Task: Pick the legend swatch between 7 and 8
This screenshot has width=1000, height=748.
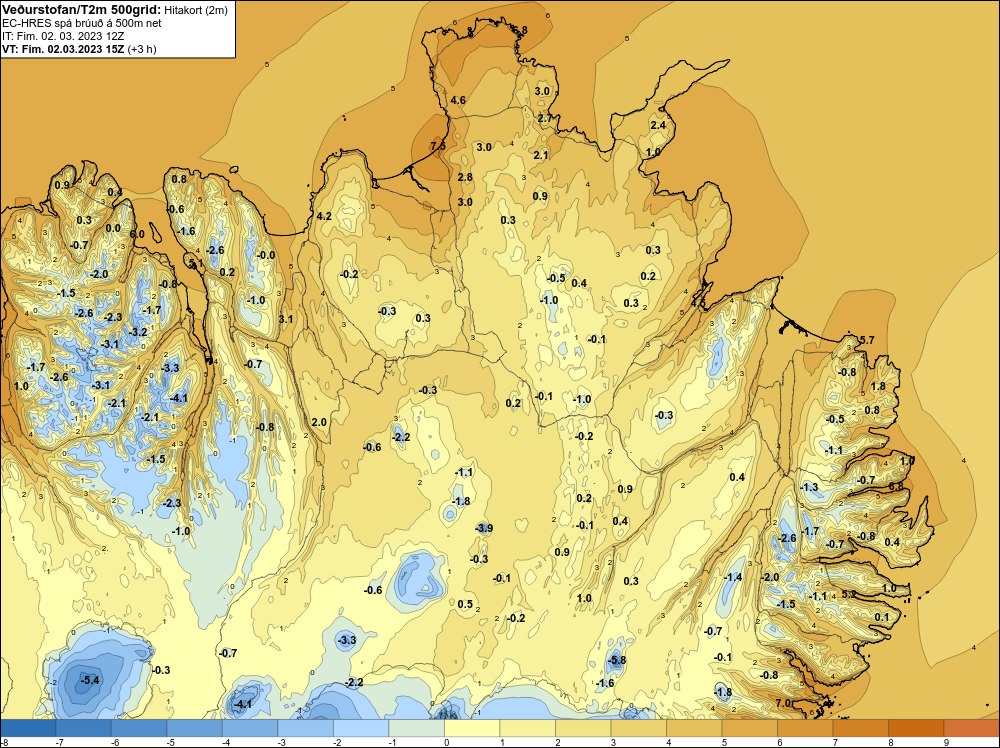Action: tap(860, 728)
